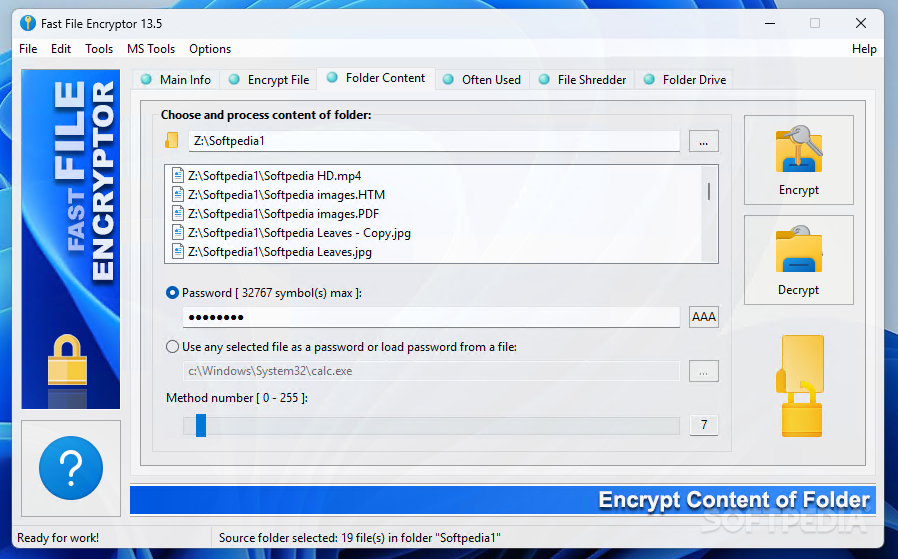
Task: Click the blue question mark help icon
Action: (71, 468)
